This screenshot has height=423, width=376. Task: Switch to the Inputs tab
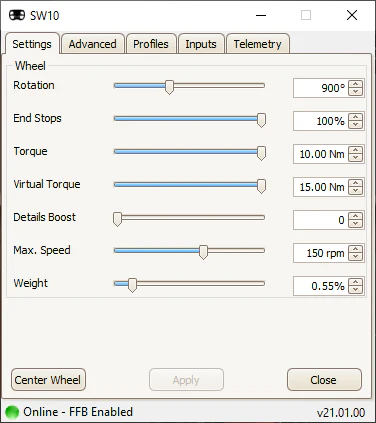tap(201, 44)
